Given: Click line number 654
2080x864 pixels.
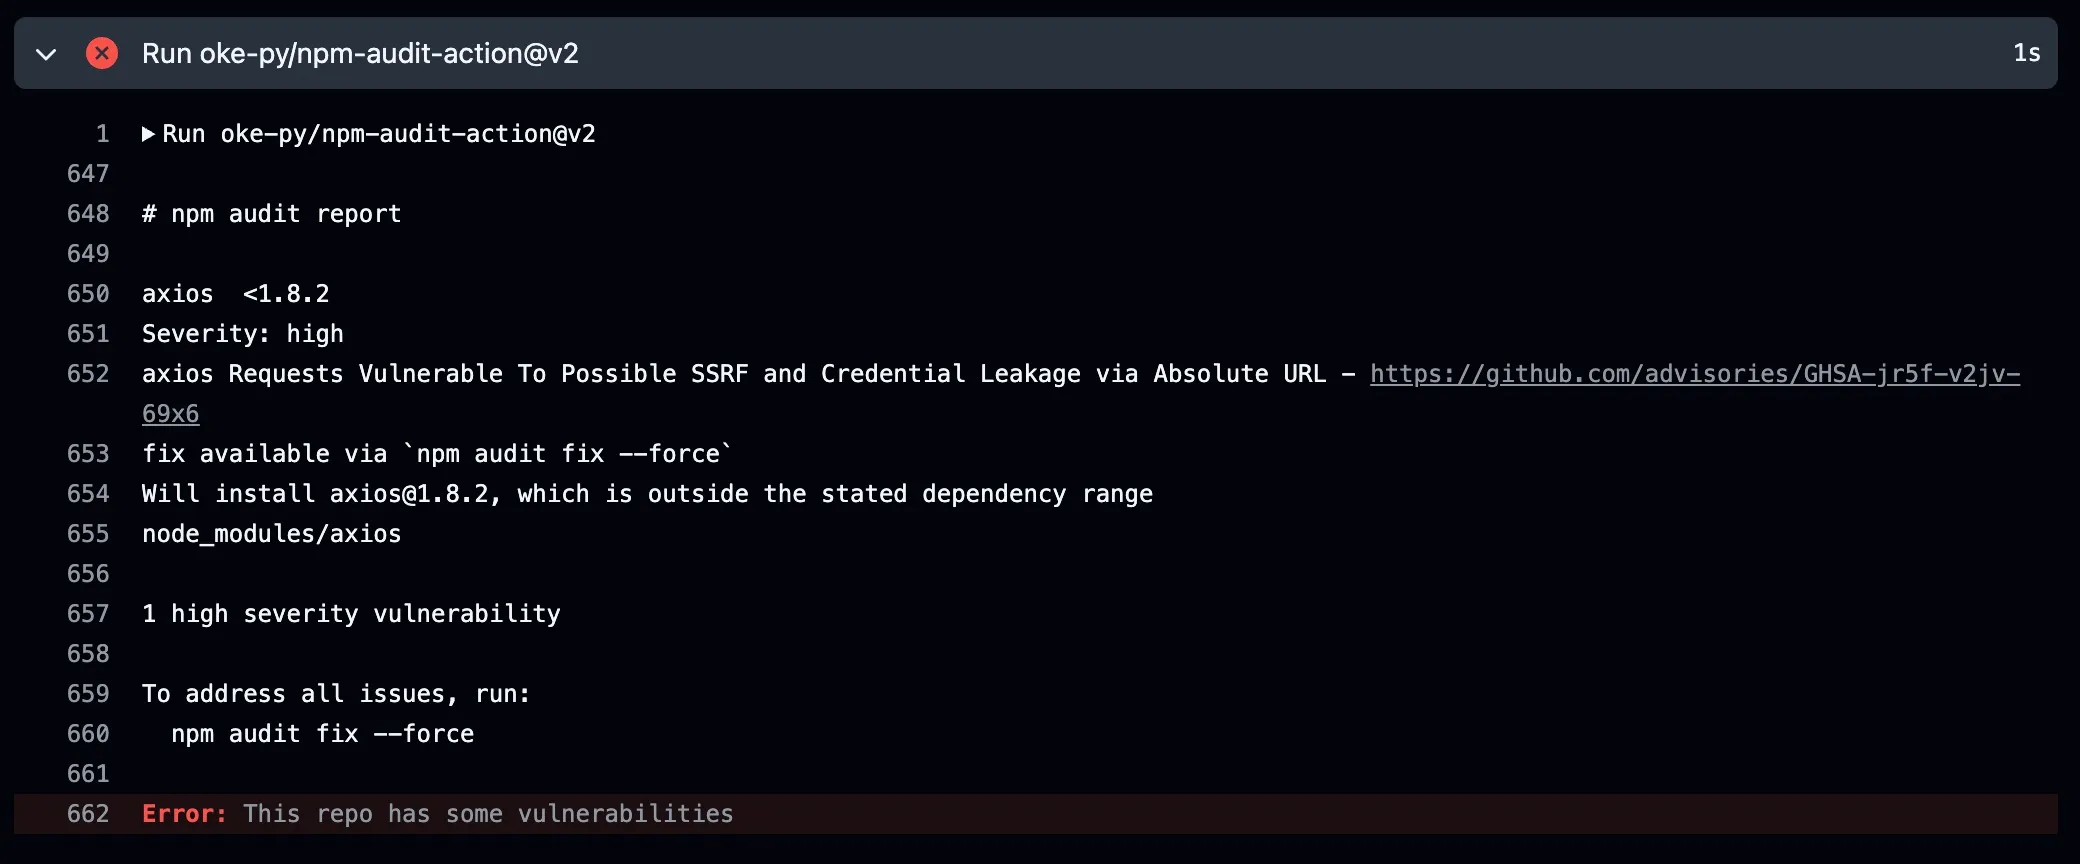Looking at the screenshot, I should pyautogui.click(x=88, y=493).
